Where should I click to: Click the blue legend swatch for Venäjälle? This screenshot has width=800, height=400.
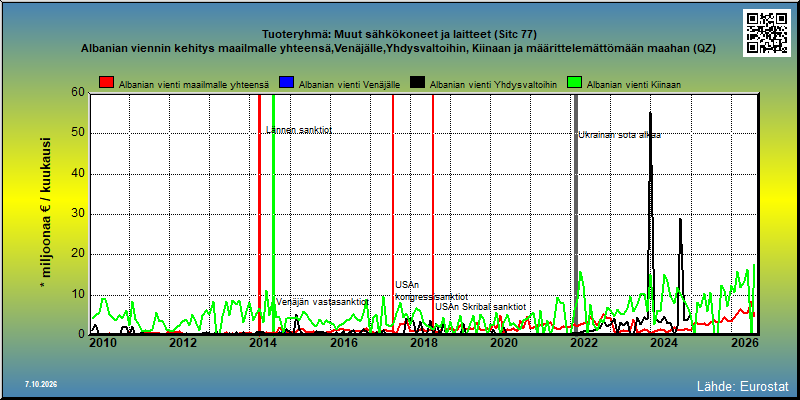286,83
